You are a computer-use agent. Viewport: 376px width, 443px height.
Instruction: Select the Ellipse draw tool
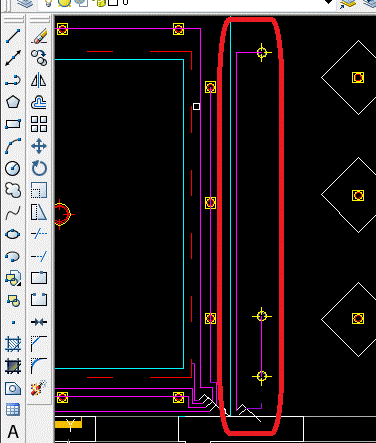(13, 234)
